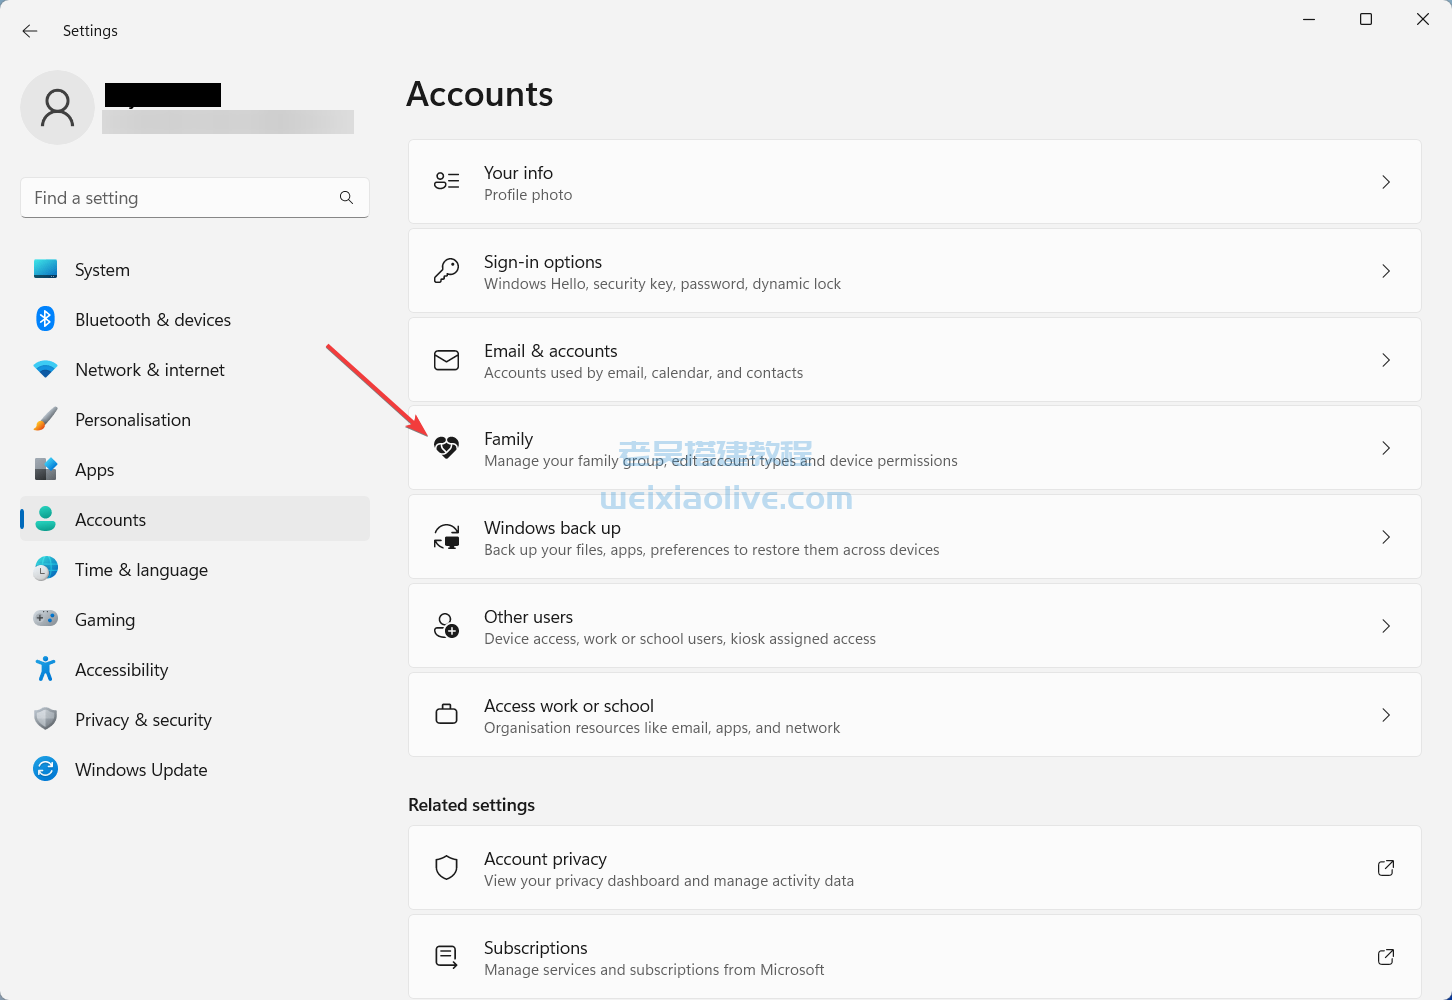The width and height of the screenshot is (1452, 1000).
Task: Open the Sign-in options title
Action: (543, 262)
